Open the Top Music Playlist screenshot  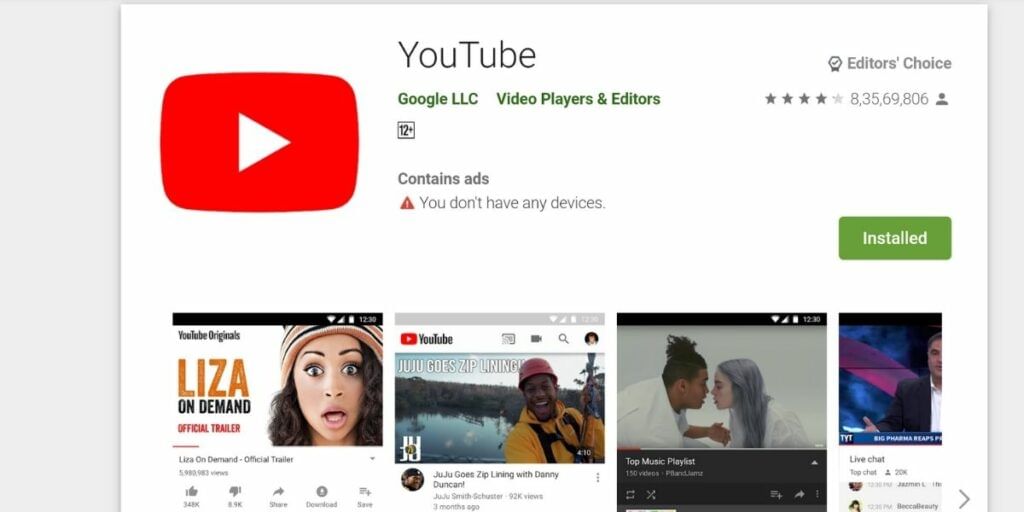click(722, 412)
